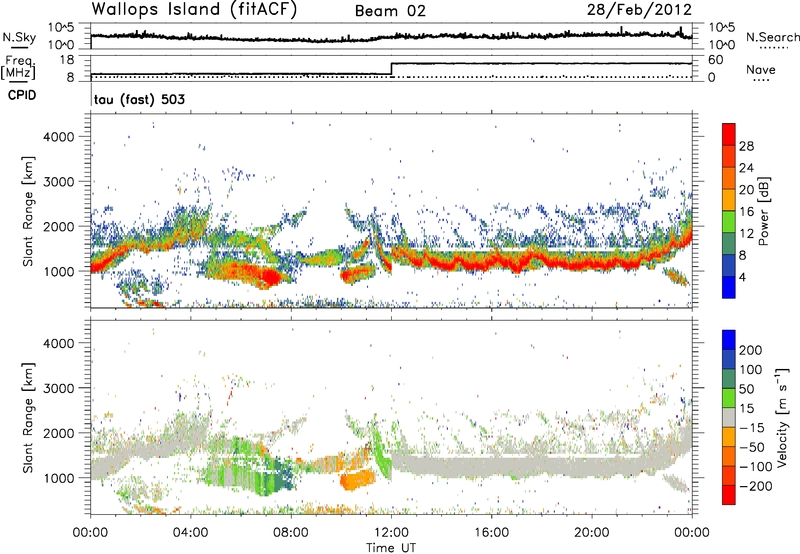The width and height of the screenshot is (800, 554).
Task: Click the "12" power colorbar value
Action: 746,234
